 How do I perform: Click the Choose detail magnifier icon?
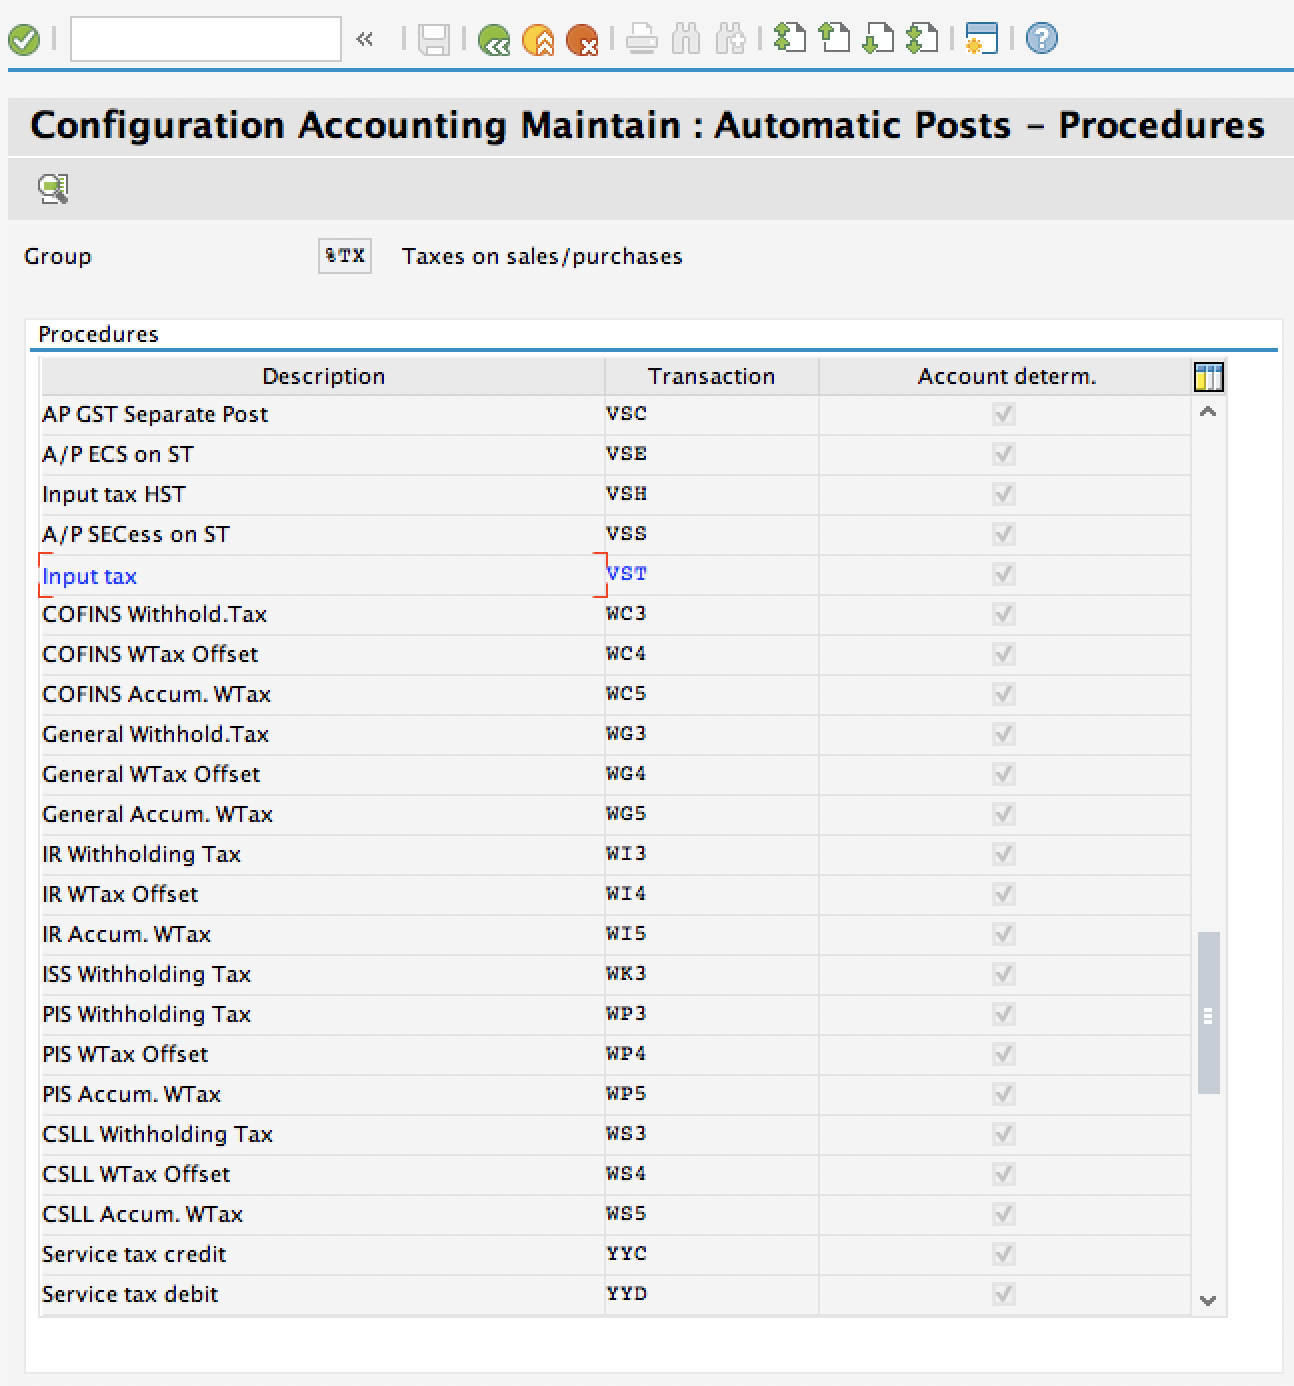(53, 188)
